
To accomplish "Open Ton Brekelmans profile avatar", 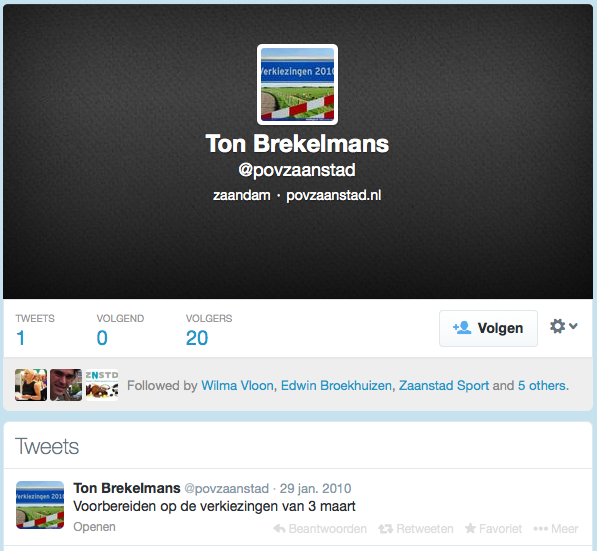I will click(297, 84).
